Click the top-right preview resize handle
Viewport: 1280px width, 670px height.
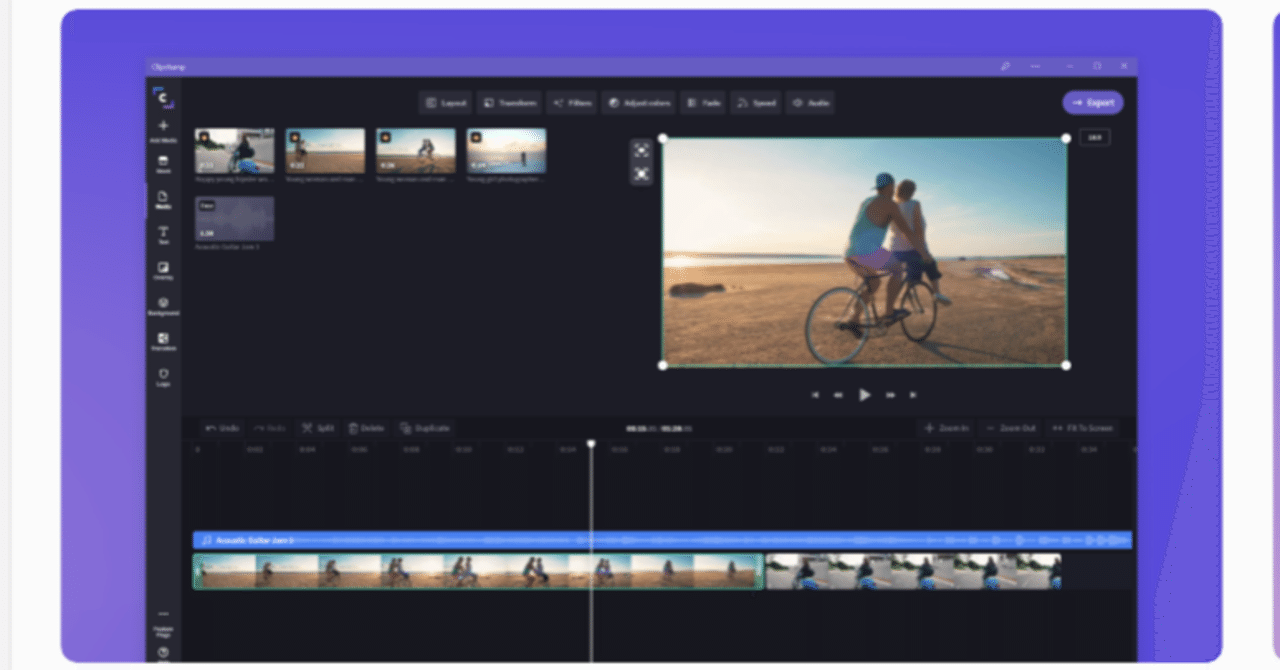[1066, 138]
